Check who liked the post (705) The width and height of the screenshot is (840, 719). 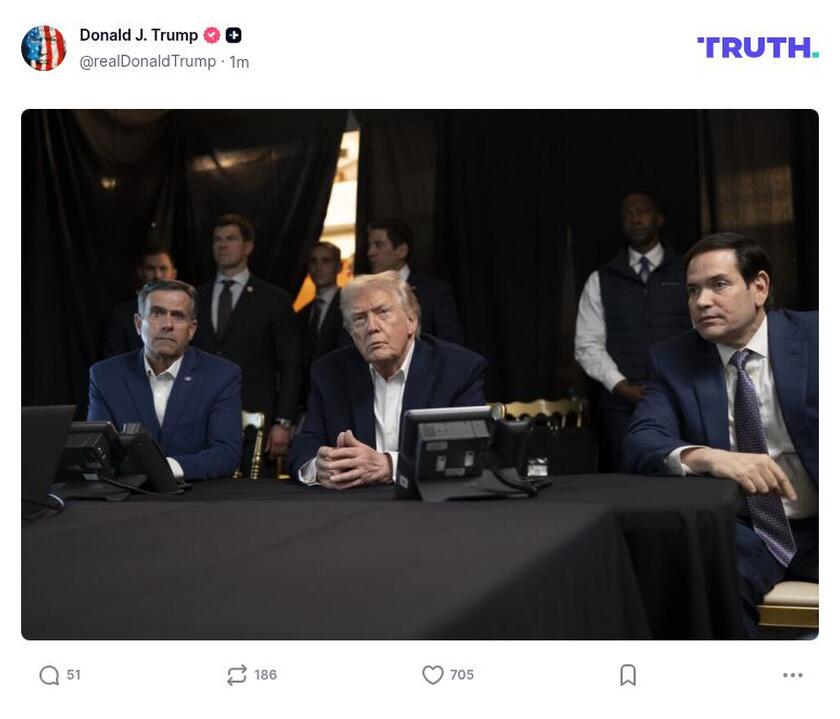pyautogui.click(x=459, y=675)
